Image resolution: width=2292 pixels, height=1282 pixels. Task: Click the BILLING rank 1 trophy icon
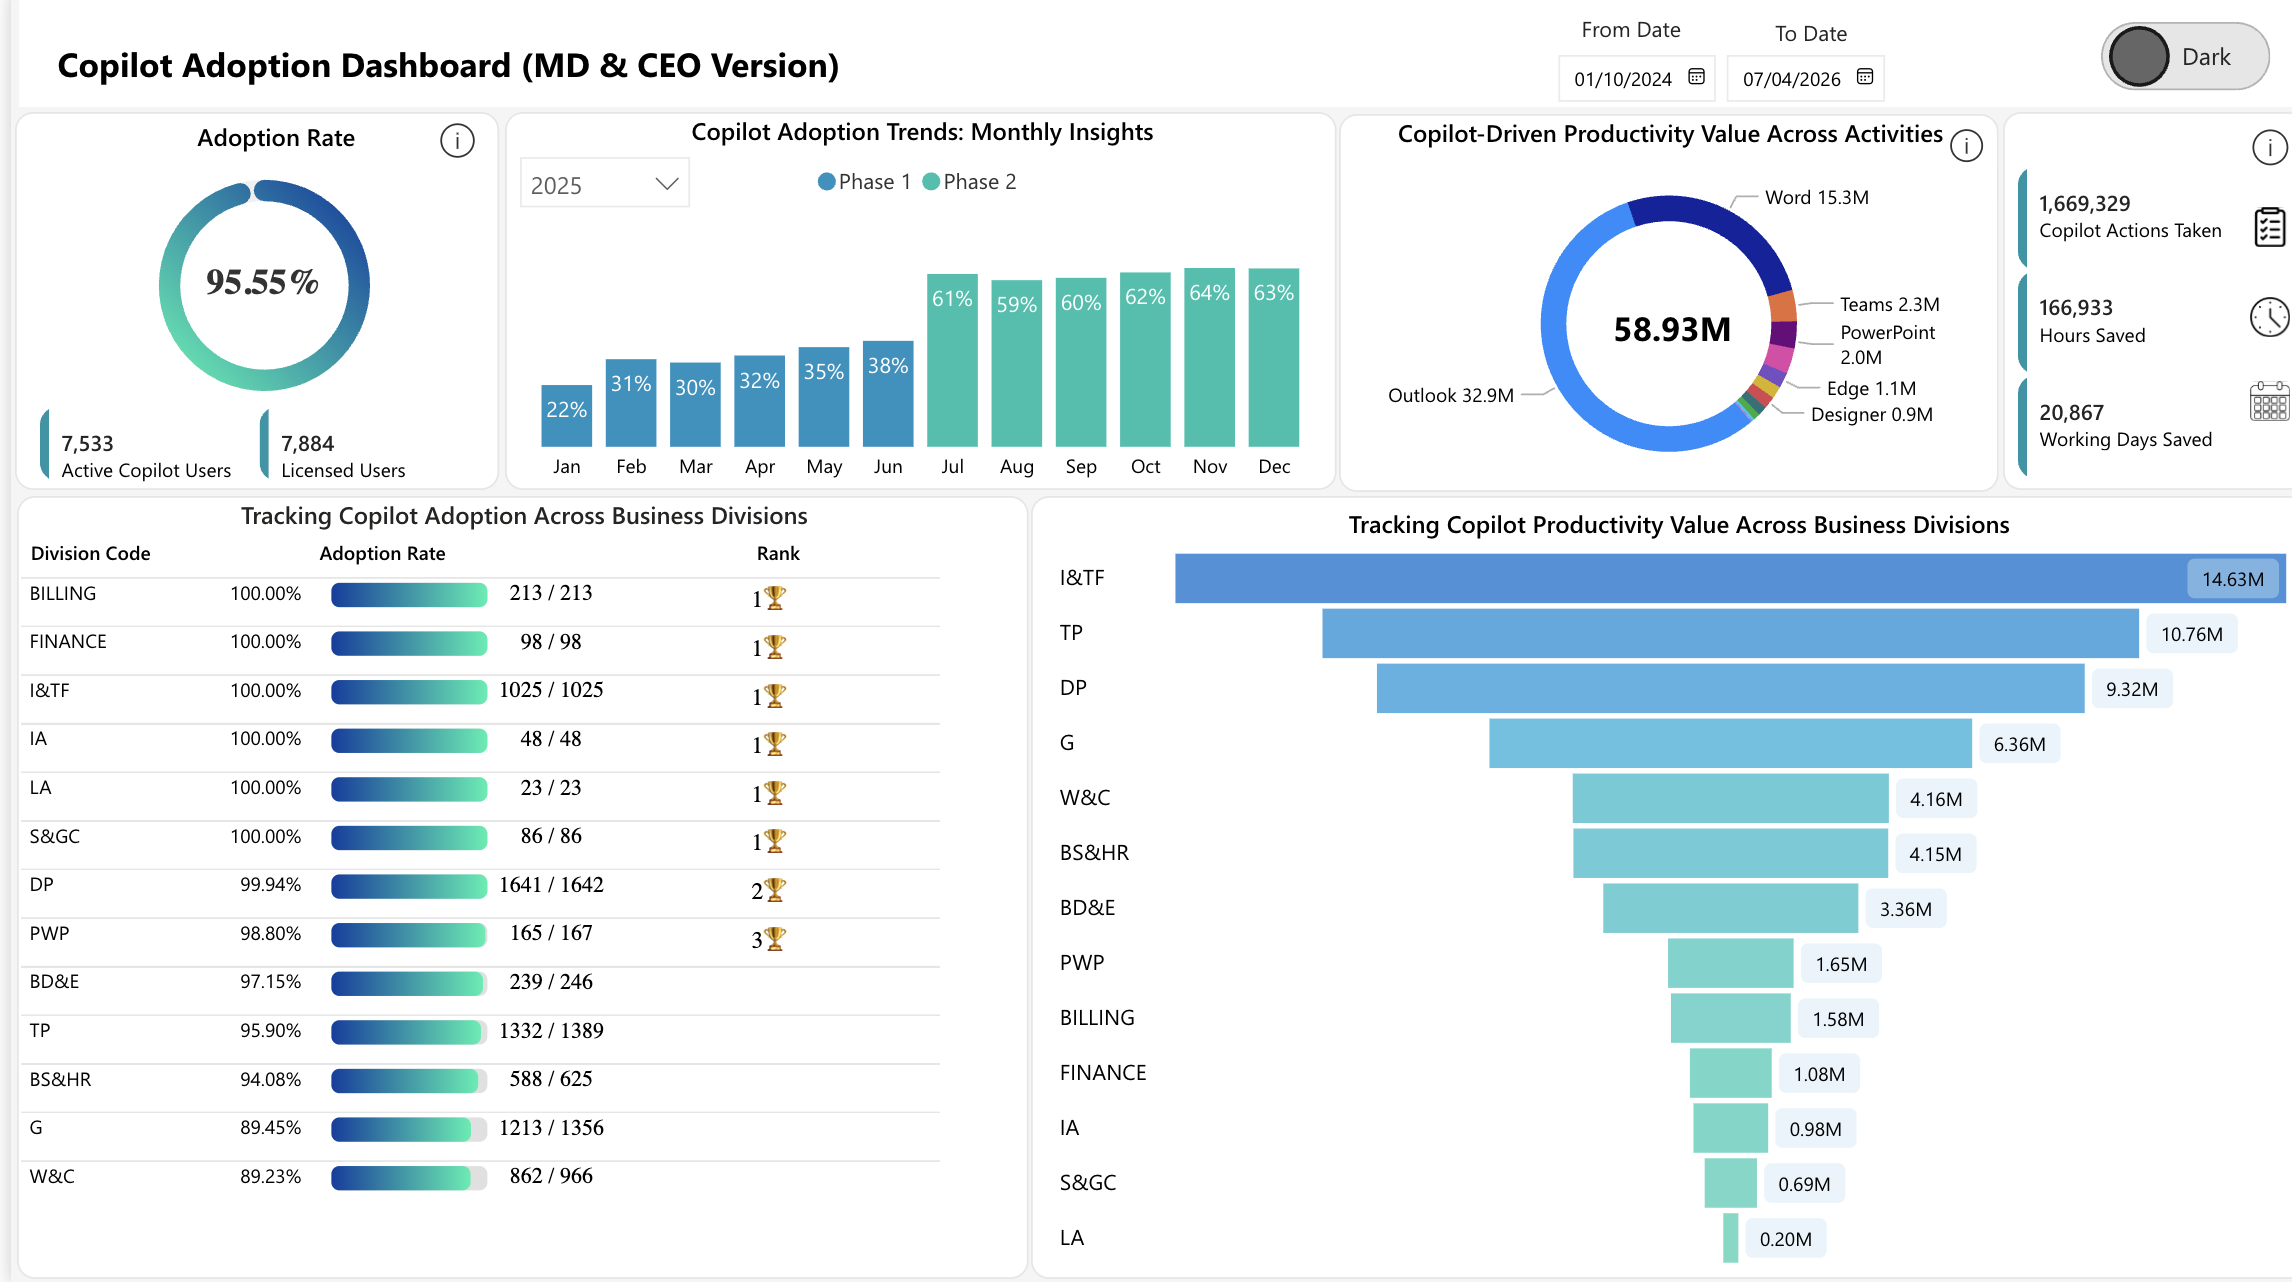point(774,598)
